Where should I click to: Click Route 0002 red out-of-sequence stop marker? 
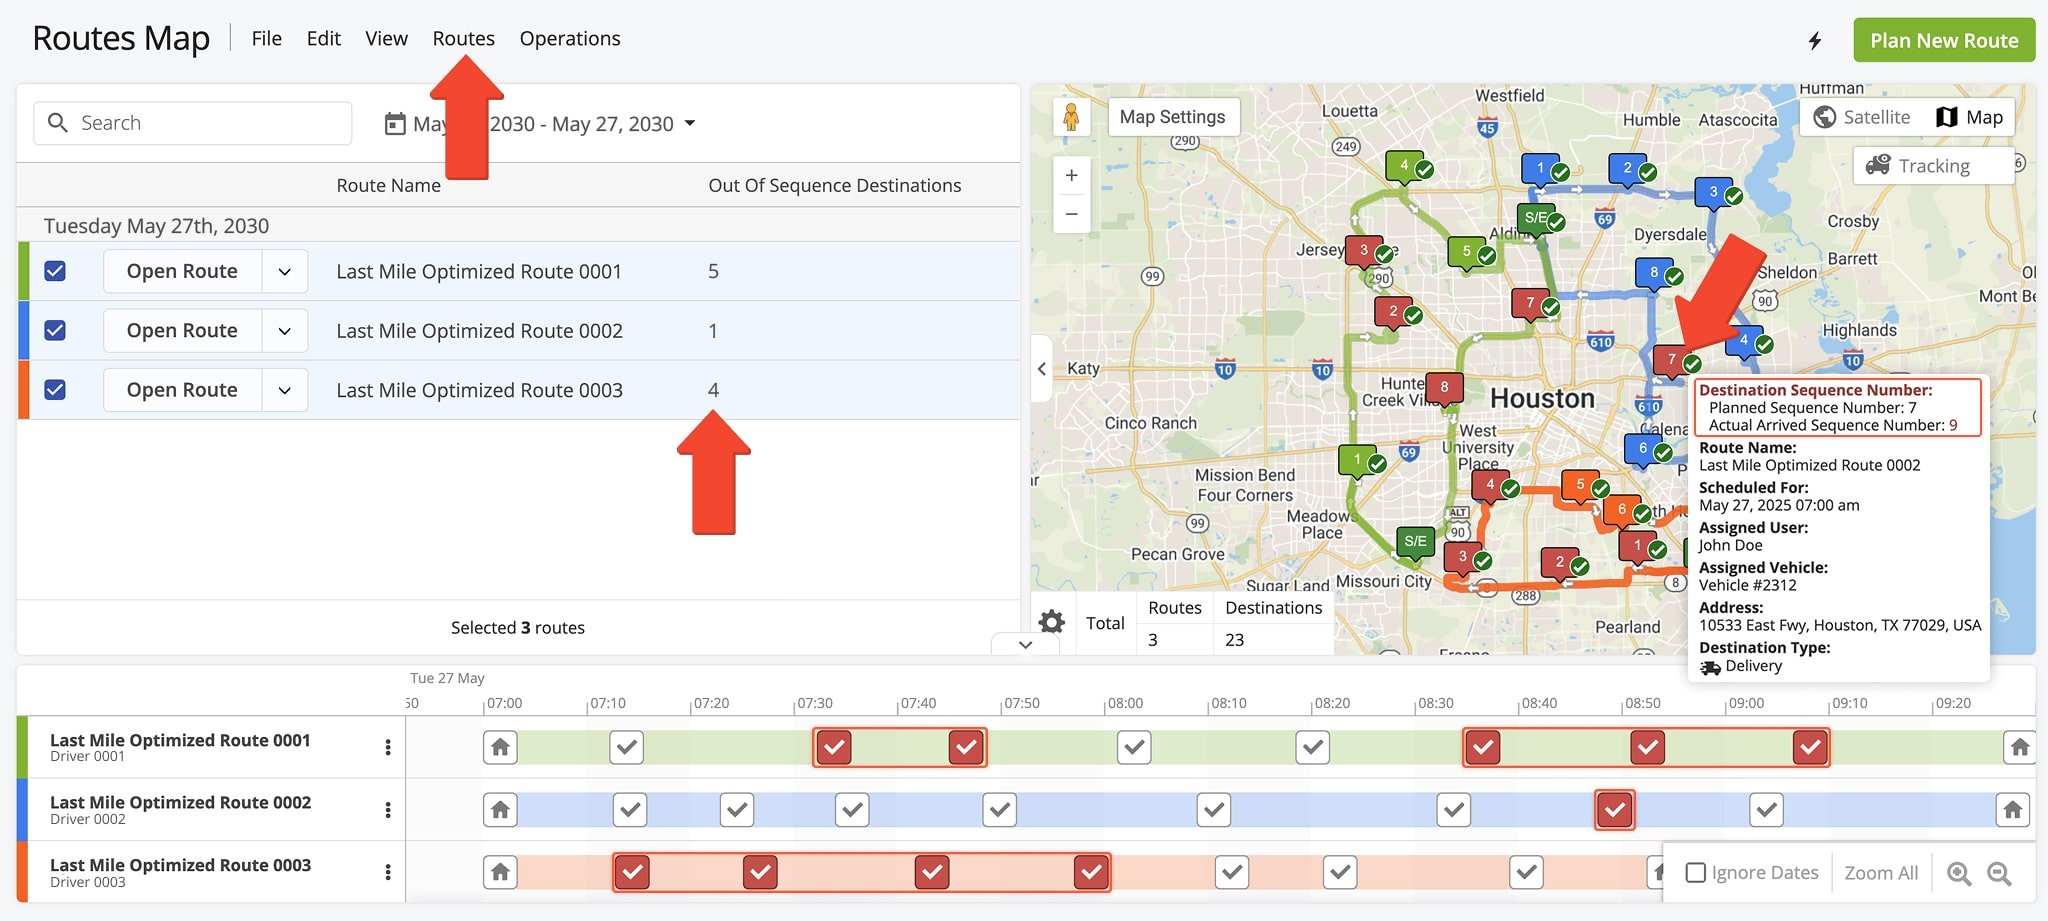pos(1614,810)
